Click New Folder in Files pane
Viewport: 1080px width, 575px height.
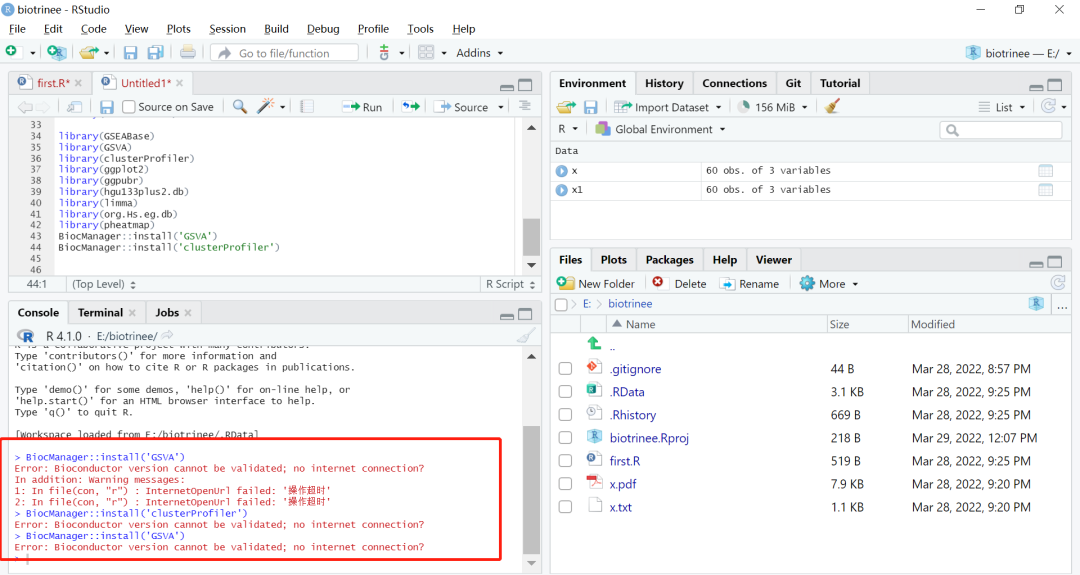(596, 284)
